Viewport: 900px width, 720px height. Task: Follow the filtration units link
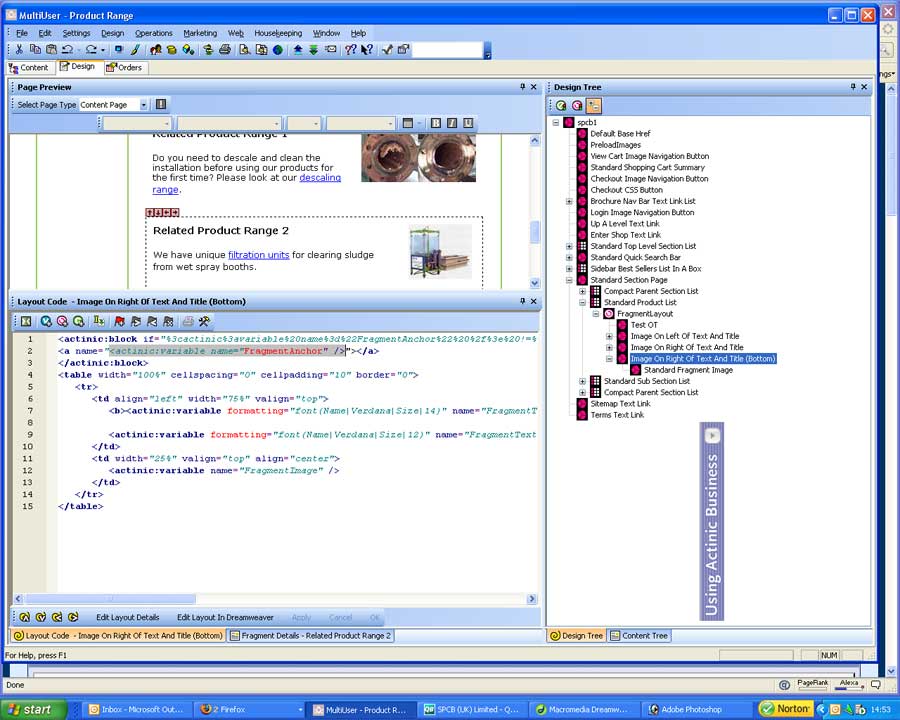(258, 255)
